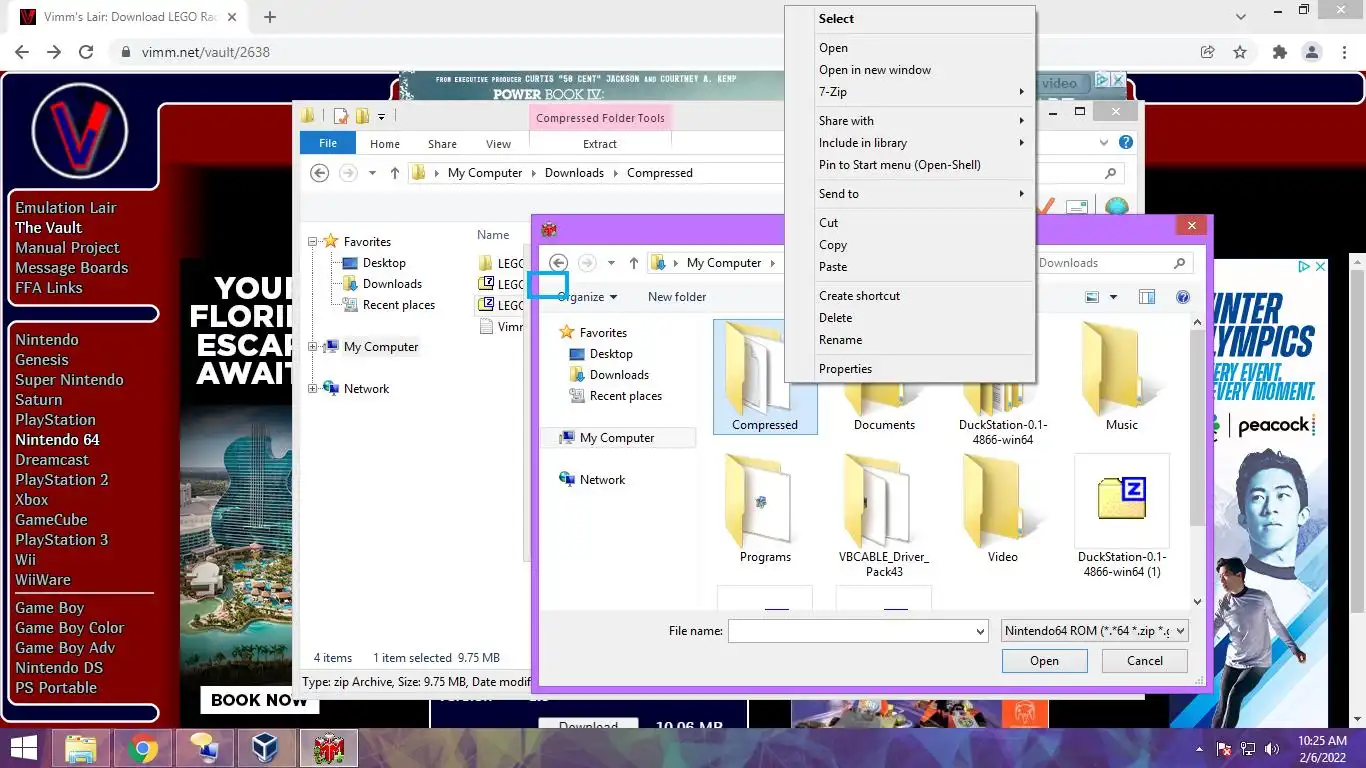The width and height of the screenshot is (1366, 768).
Task: Click Chrome back navigation arrow
Action: point(22,52)
